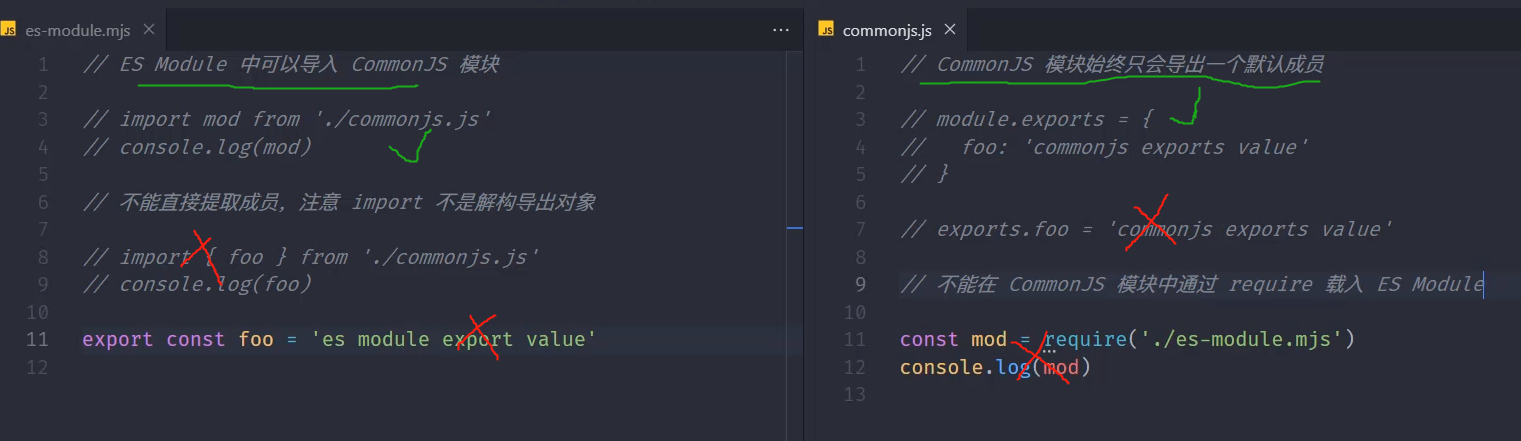
Task: Click the comment '不能在 CommonJS 模块中通过 require 载入 ES Module'
Action: tap(1210, 284)
